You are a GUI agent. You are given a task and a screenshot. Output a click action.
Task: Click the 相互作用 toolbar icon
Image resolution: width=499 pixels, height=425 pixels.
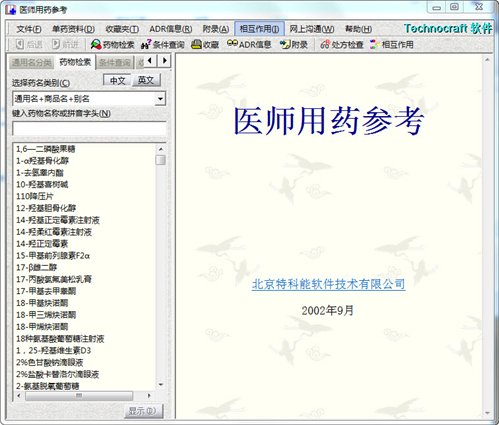(392, 44)
